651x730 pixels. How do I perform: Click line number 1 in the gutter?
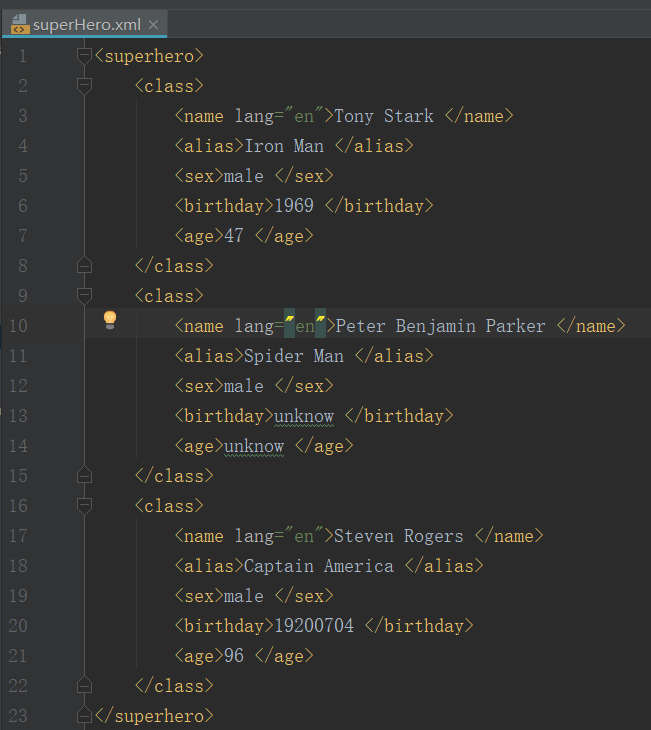point(22,56)
